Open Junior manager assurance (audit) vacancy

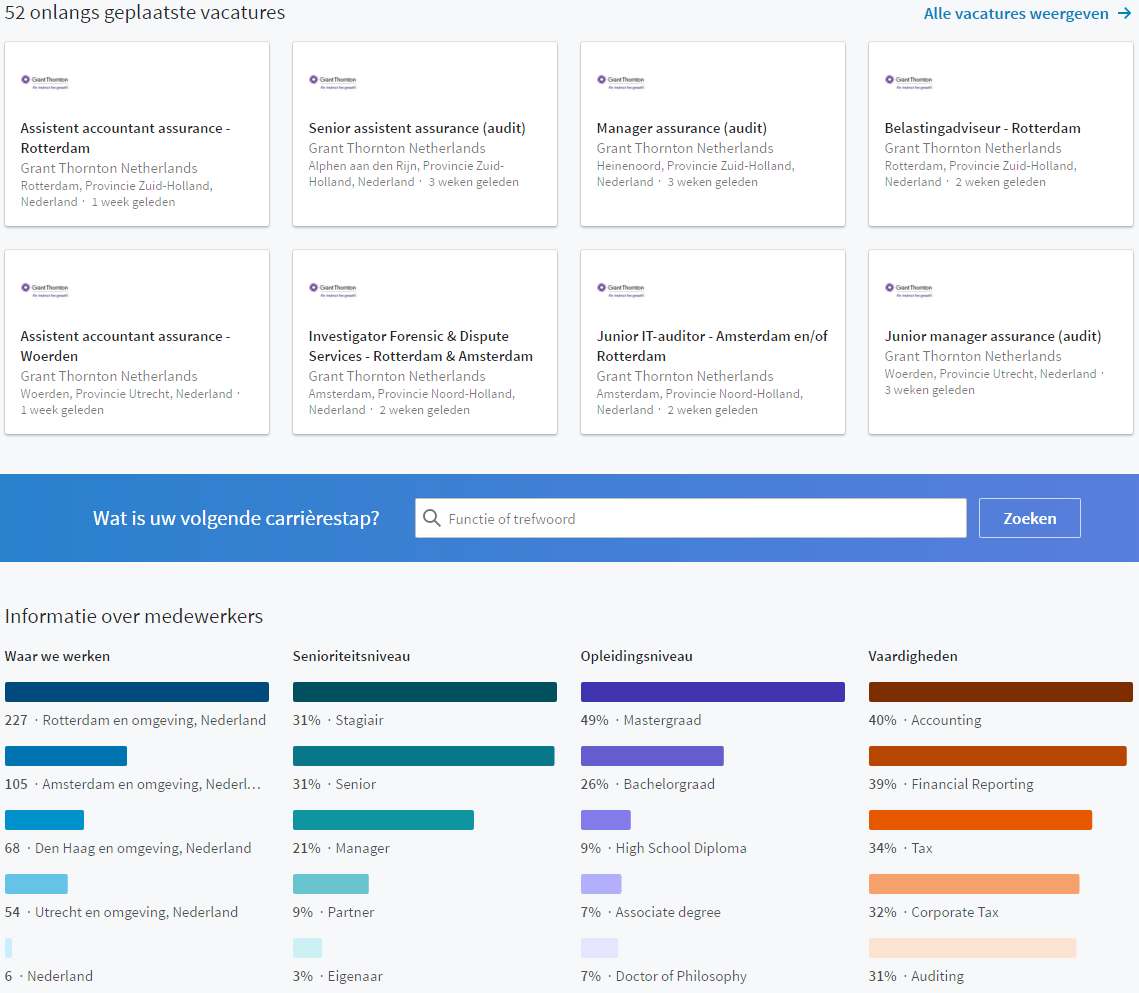point(992,336)
